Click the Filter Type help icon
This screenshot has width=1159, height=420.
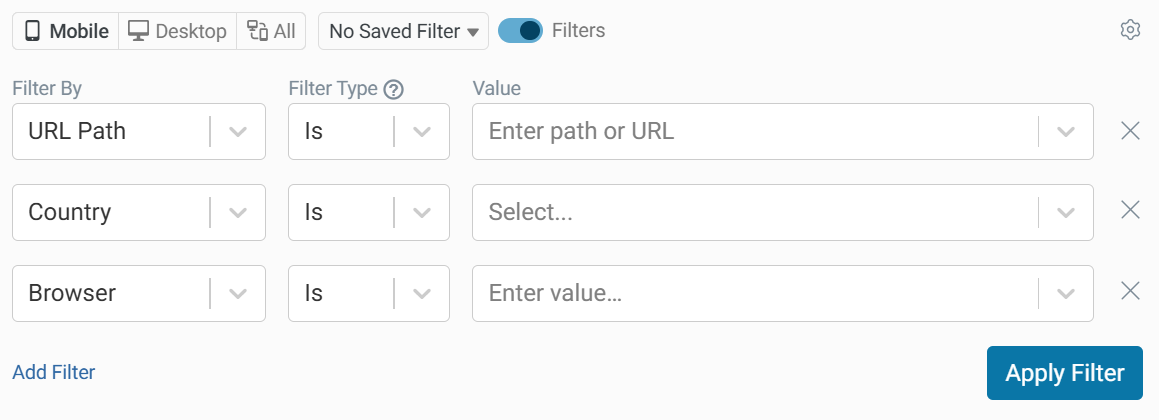click(393, 89)
